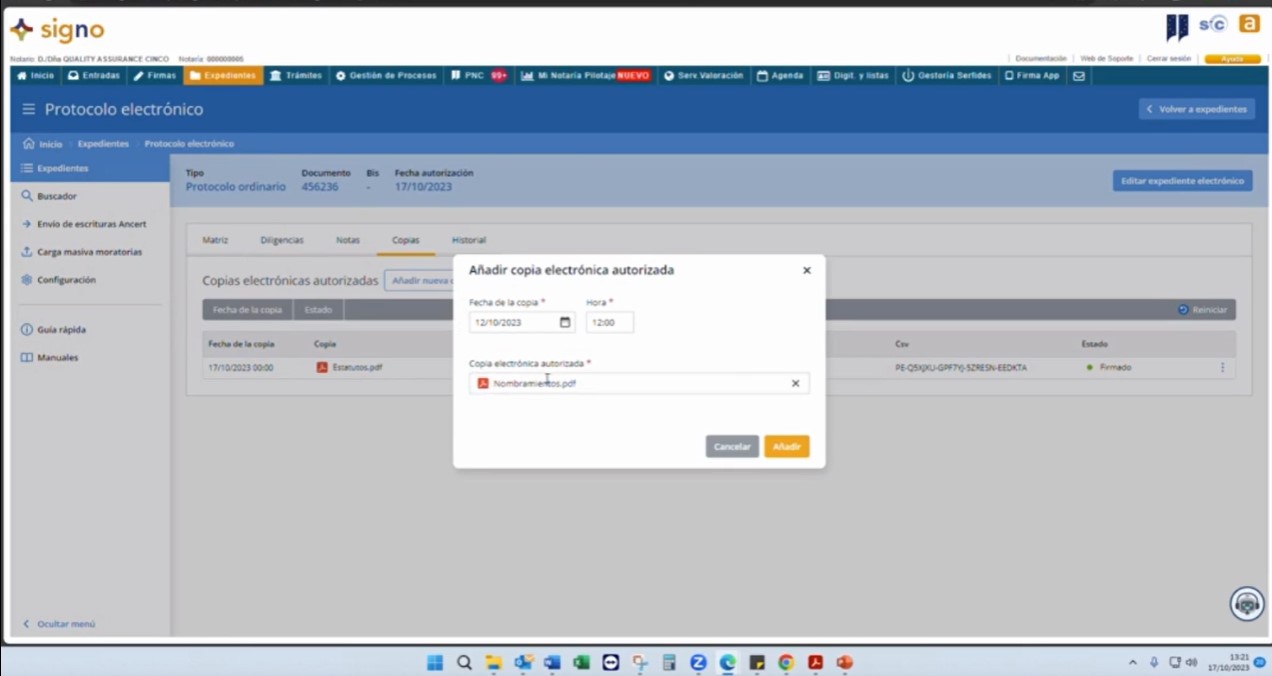
Task: Open the Agenda menu item
Action: (780, 75)
